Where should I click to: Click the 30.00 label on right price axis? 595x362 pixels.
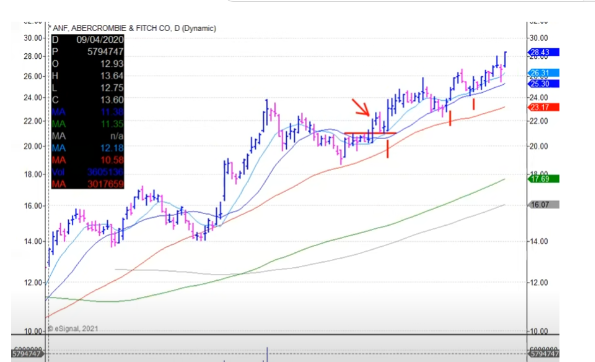pyautogui.click(x=539, y=38)
